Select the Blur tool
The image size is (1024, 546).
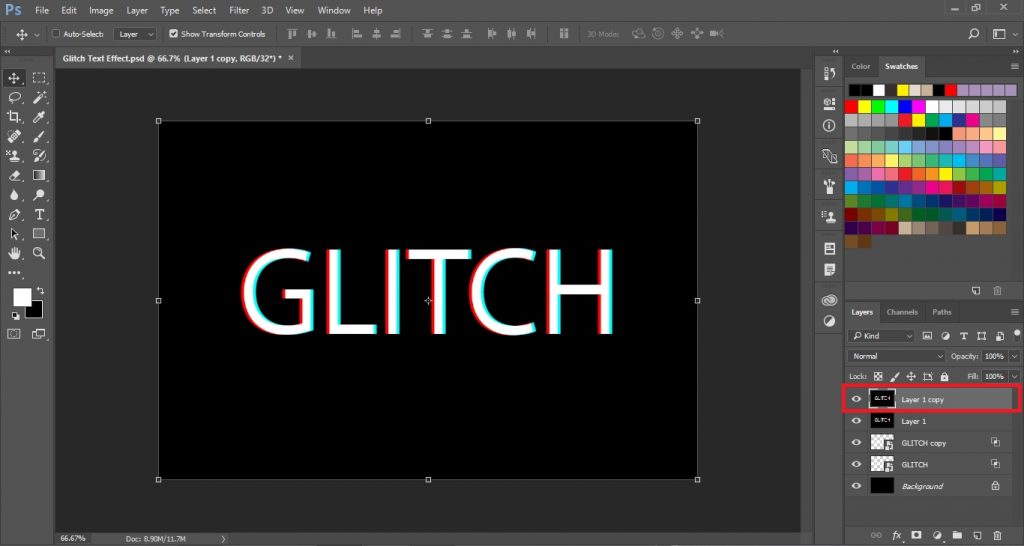[x=14, y=195]
